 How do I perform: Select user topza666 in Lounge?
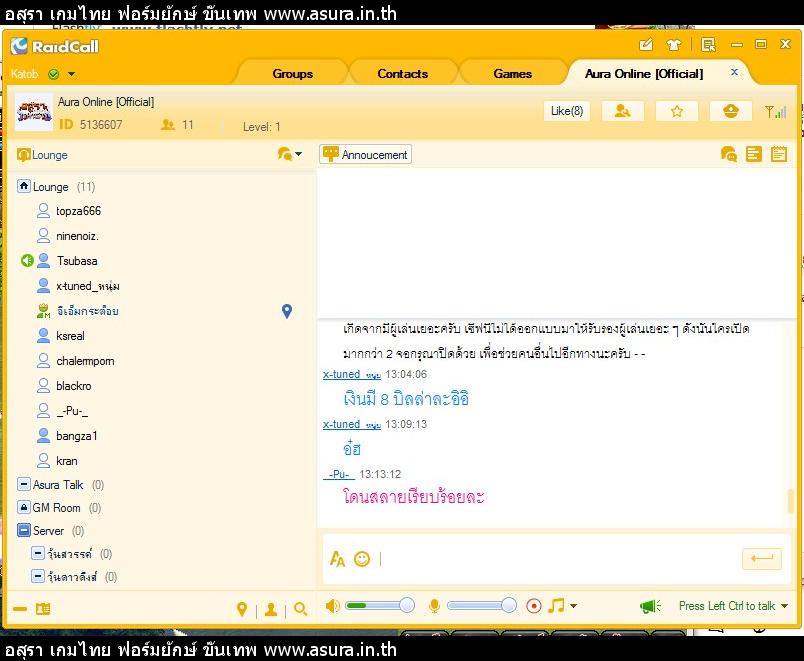pyautogui.click(x=78, y=211)
